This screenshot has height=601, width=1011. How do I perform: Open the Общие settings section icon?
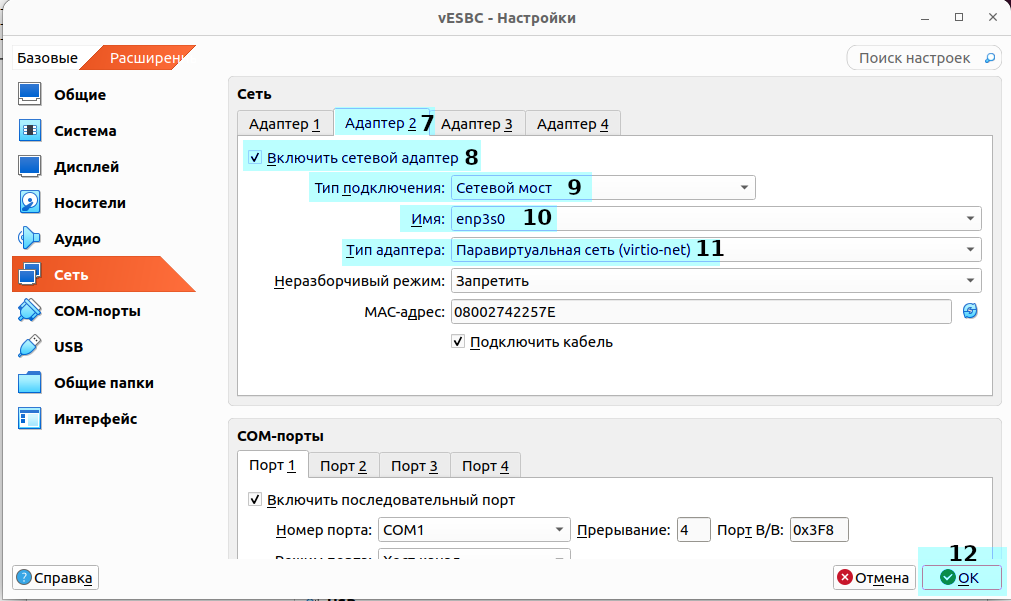coord(30,95)
